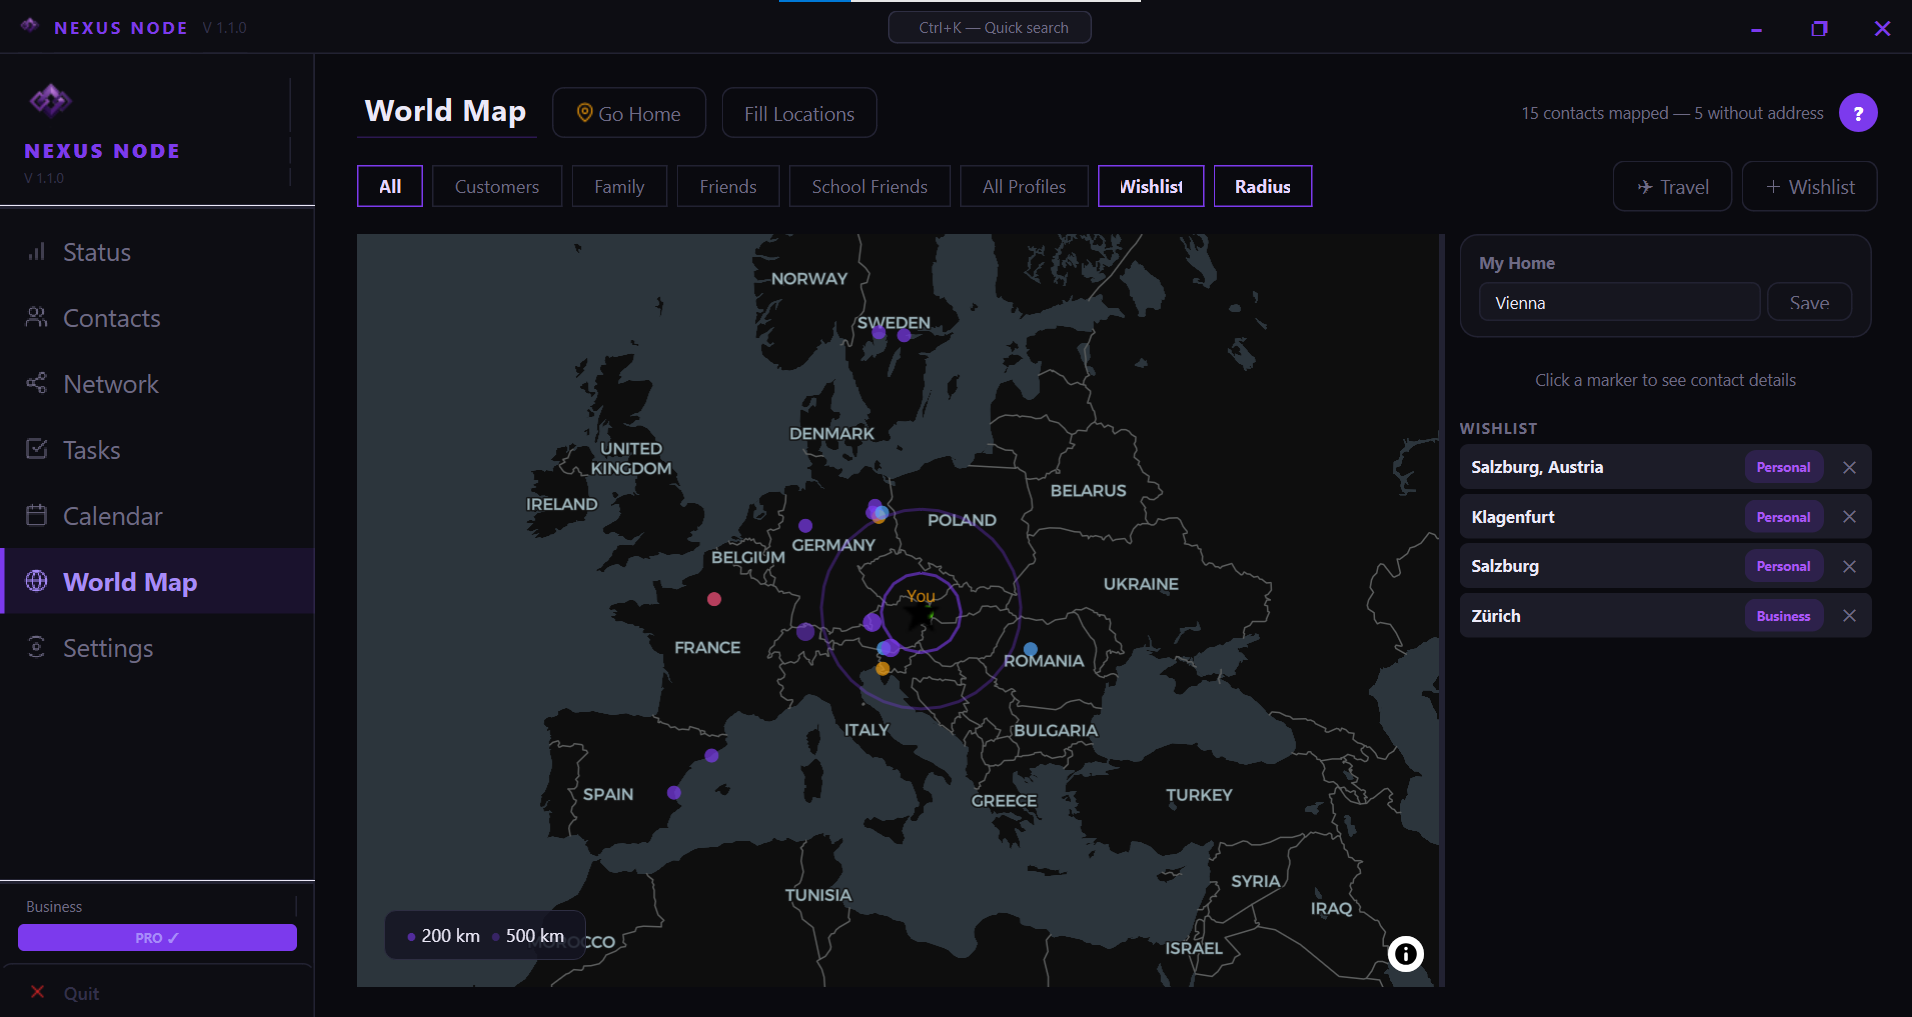Open the Calendar page
Viewport: 1912px width, 1017px height.
pyautogui.click(x=157, y=516)
